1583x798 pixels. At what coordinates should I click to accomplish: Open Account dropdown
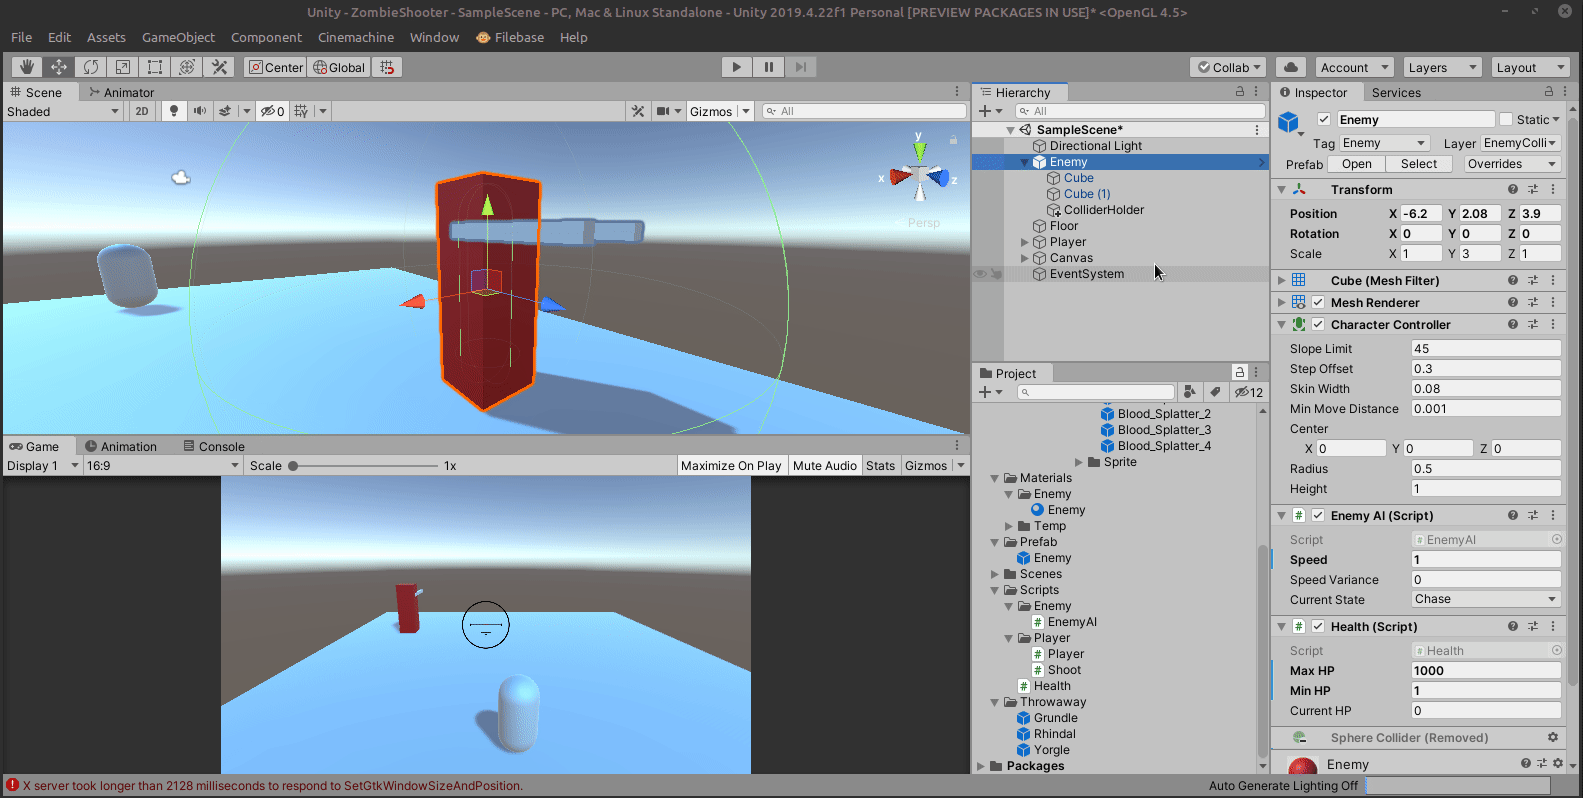[1354, 67]
